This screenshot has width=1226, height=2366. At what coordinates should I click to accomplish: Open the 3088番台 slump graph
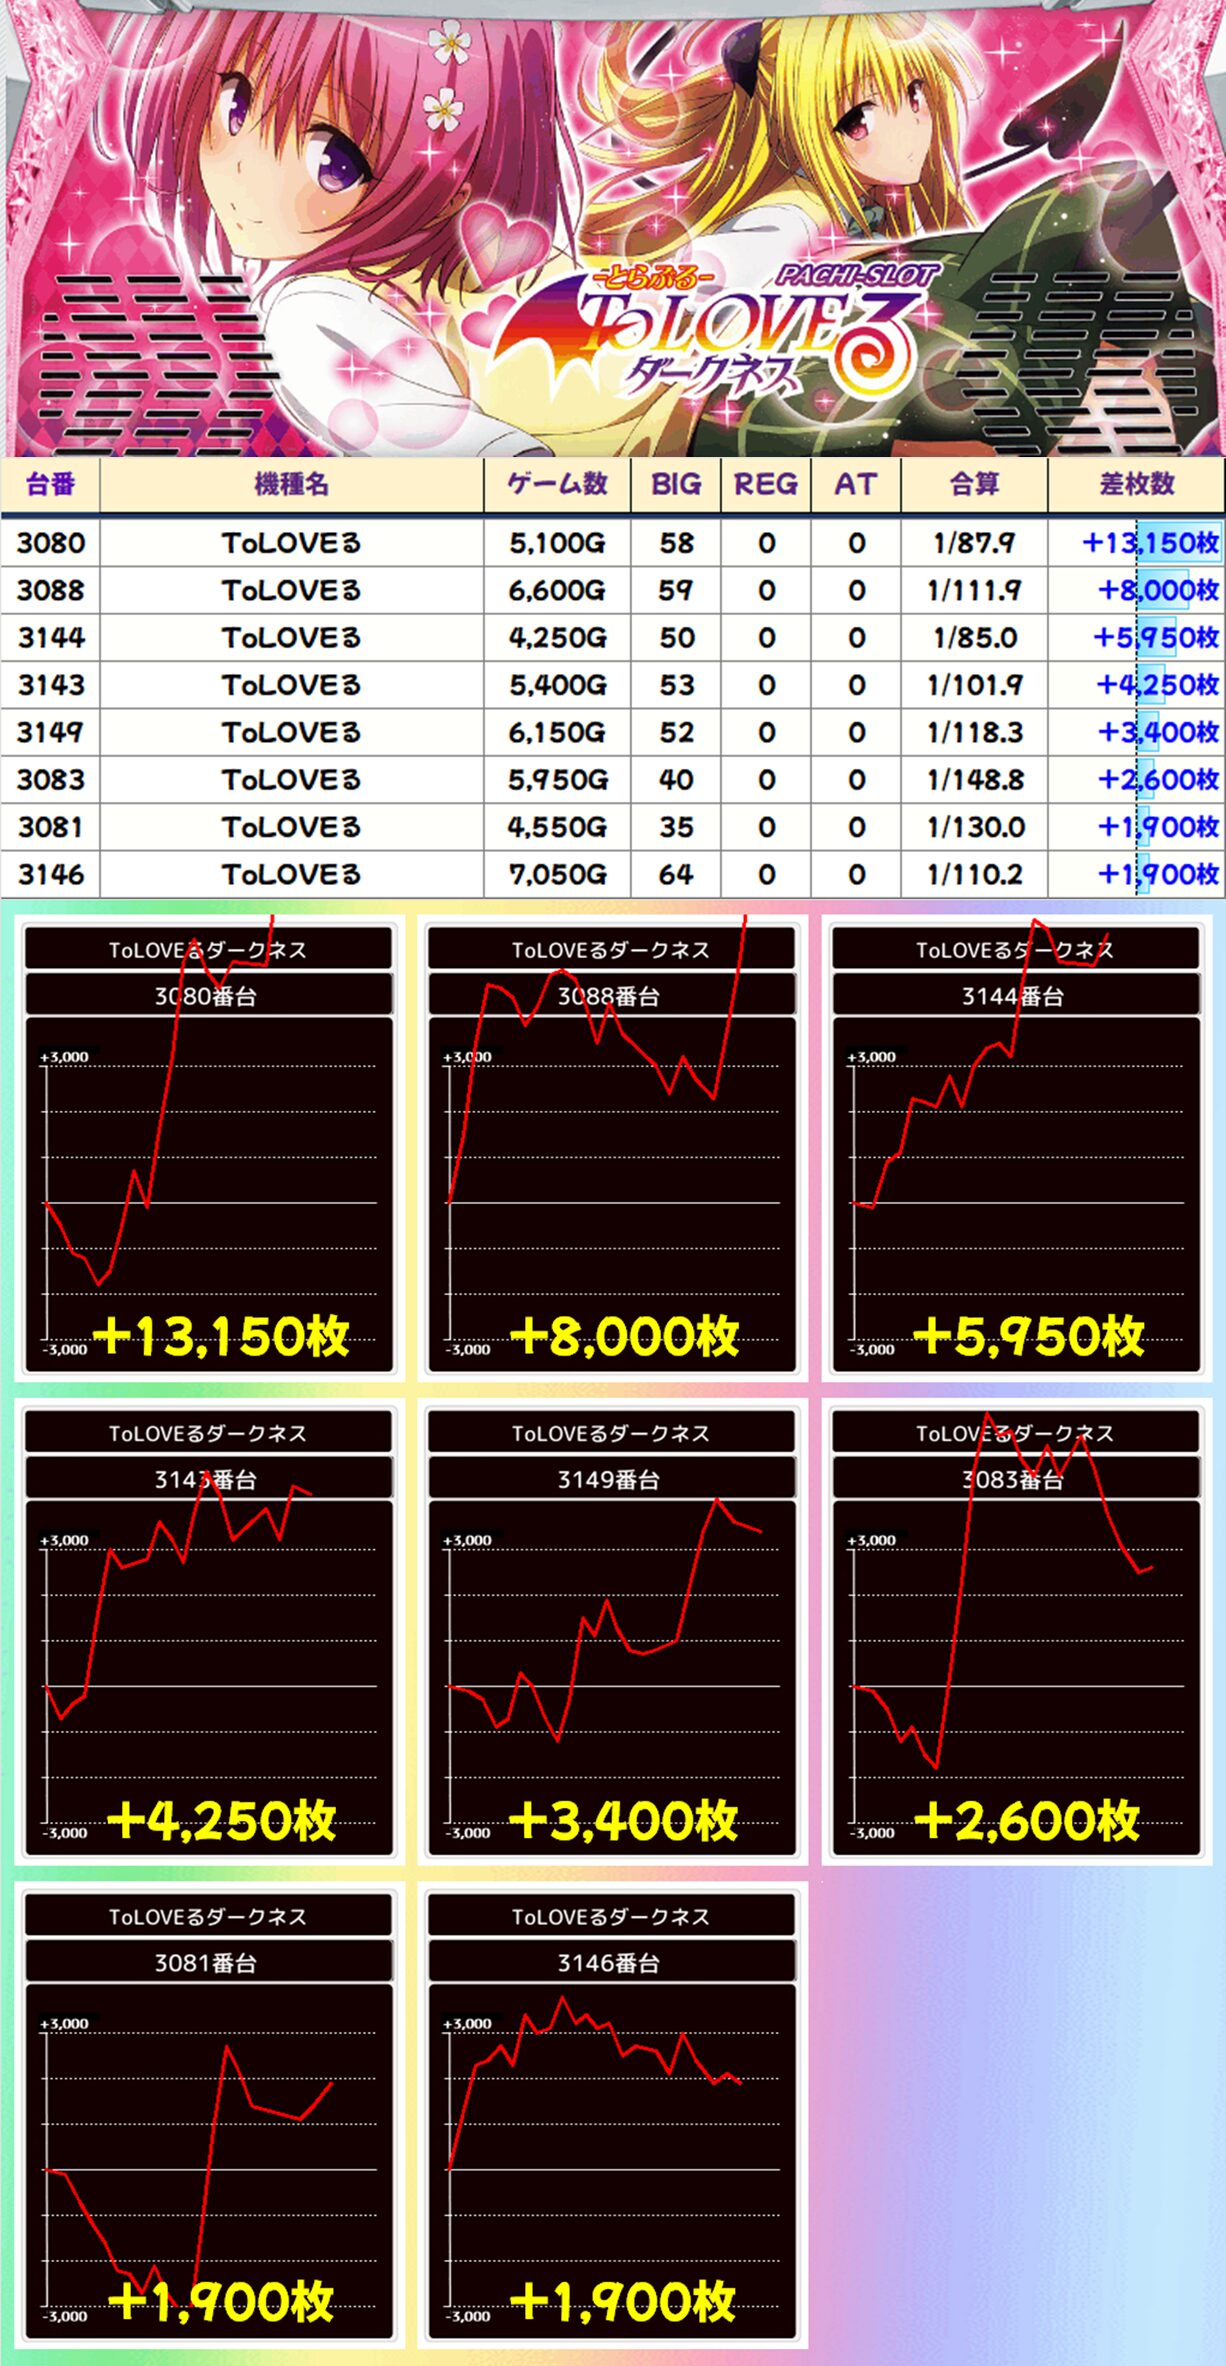[611, 1150]
